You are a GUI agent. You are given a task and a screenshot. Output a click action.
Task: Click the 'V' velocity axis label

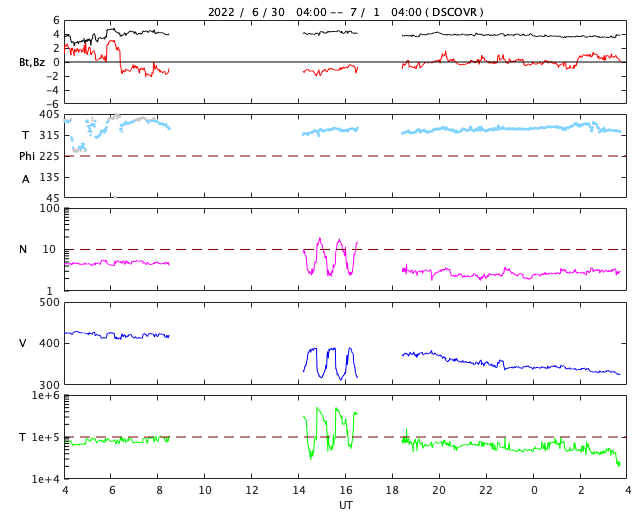(23, 343)
